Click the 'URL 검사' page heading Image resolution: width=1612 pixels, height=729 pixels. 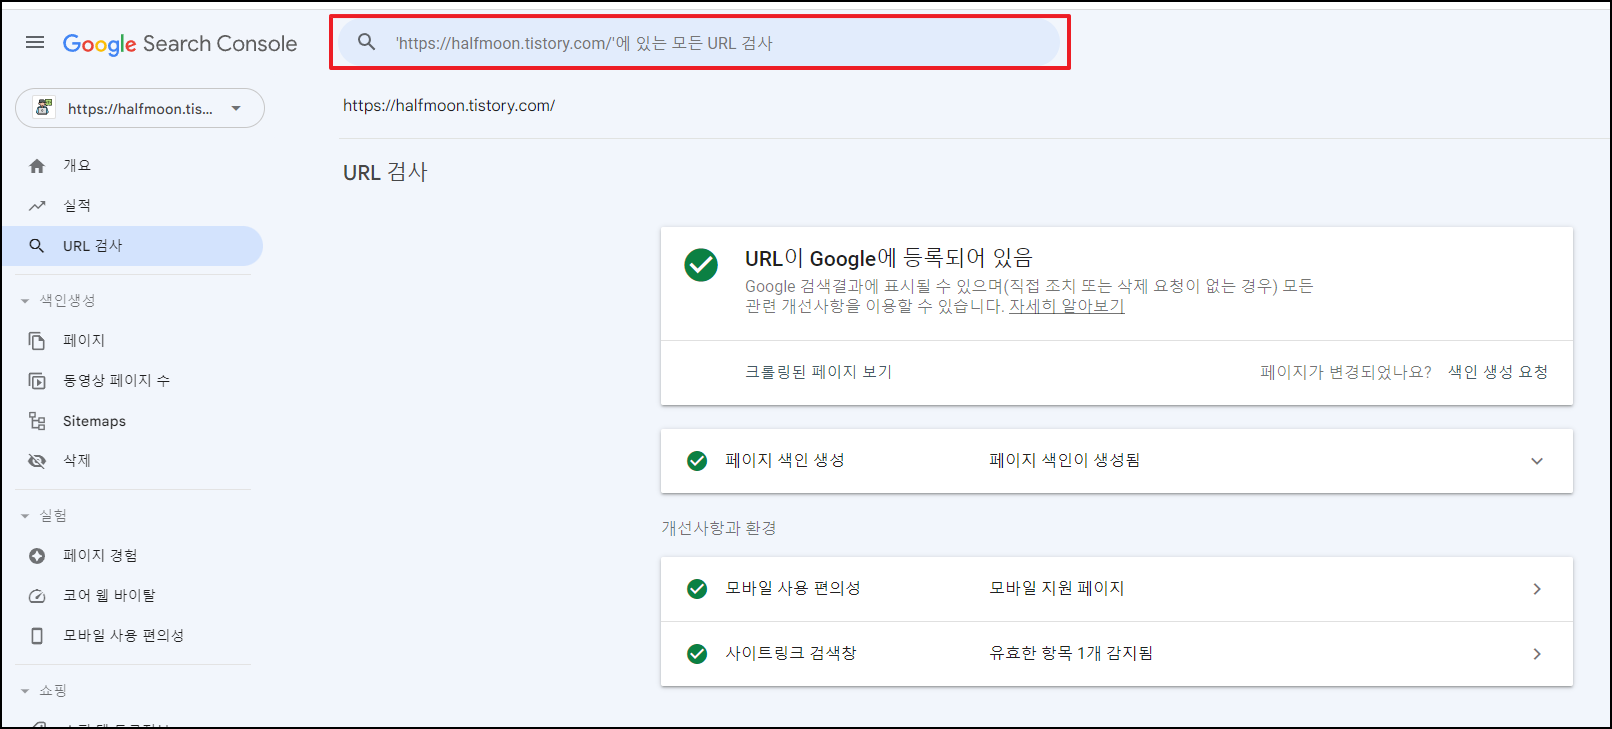tap(385, 172)
